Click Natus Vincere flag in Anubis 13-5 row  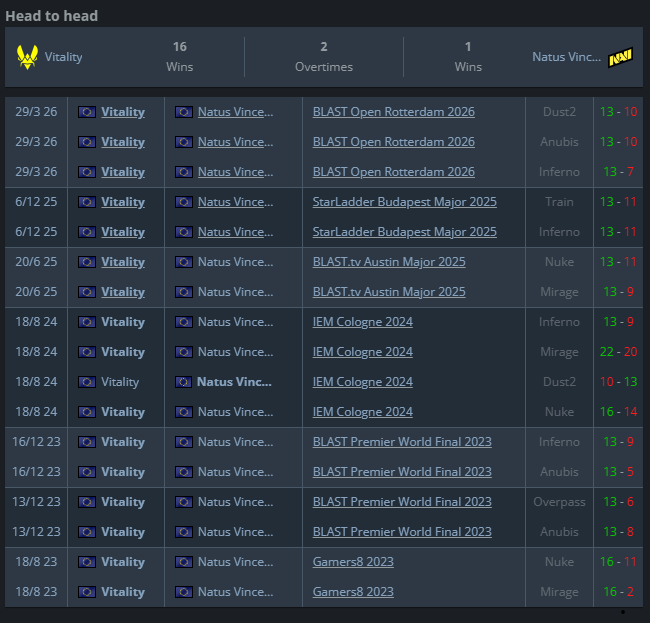184,472
